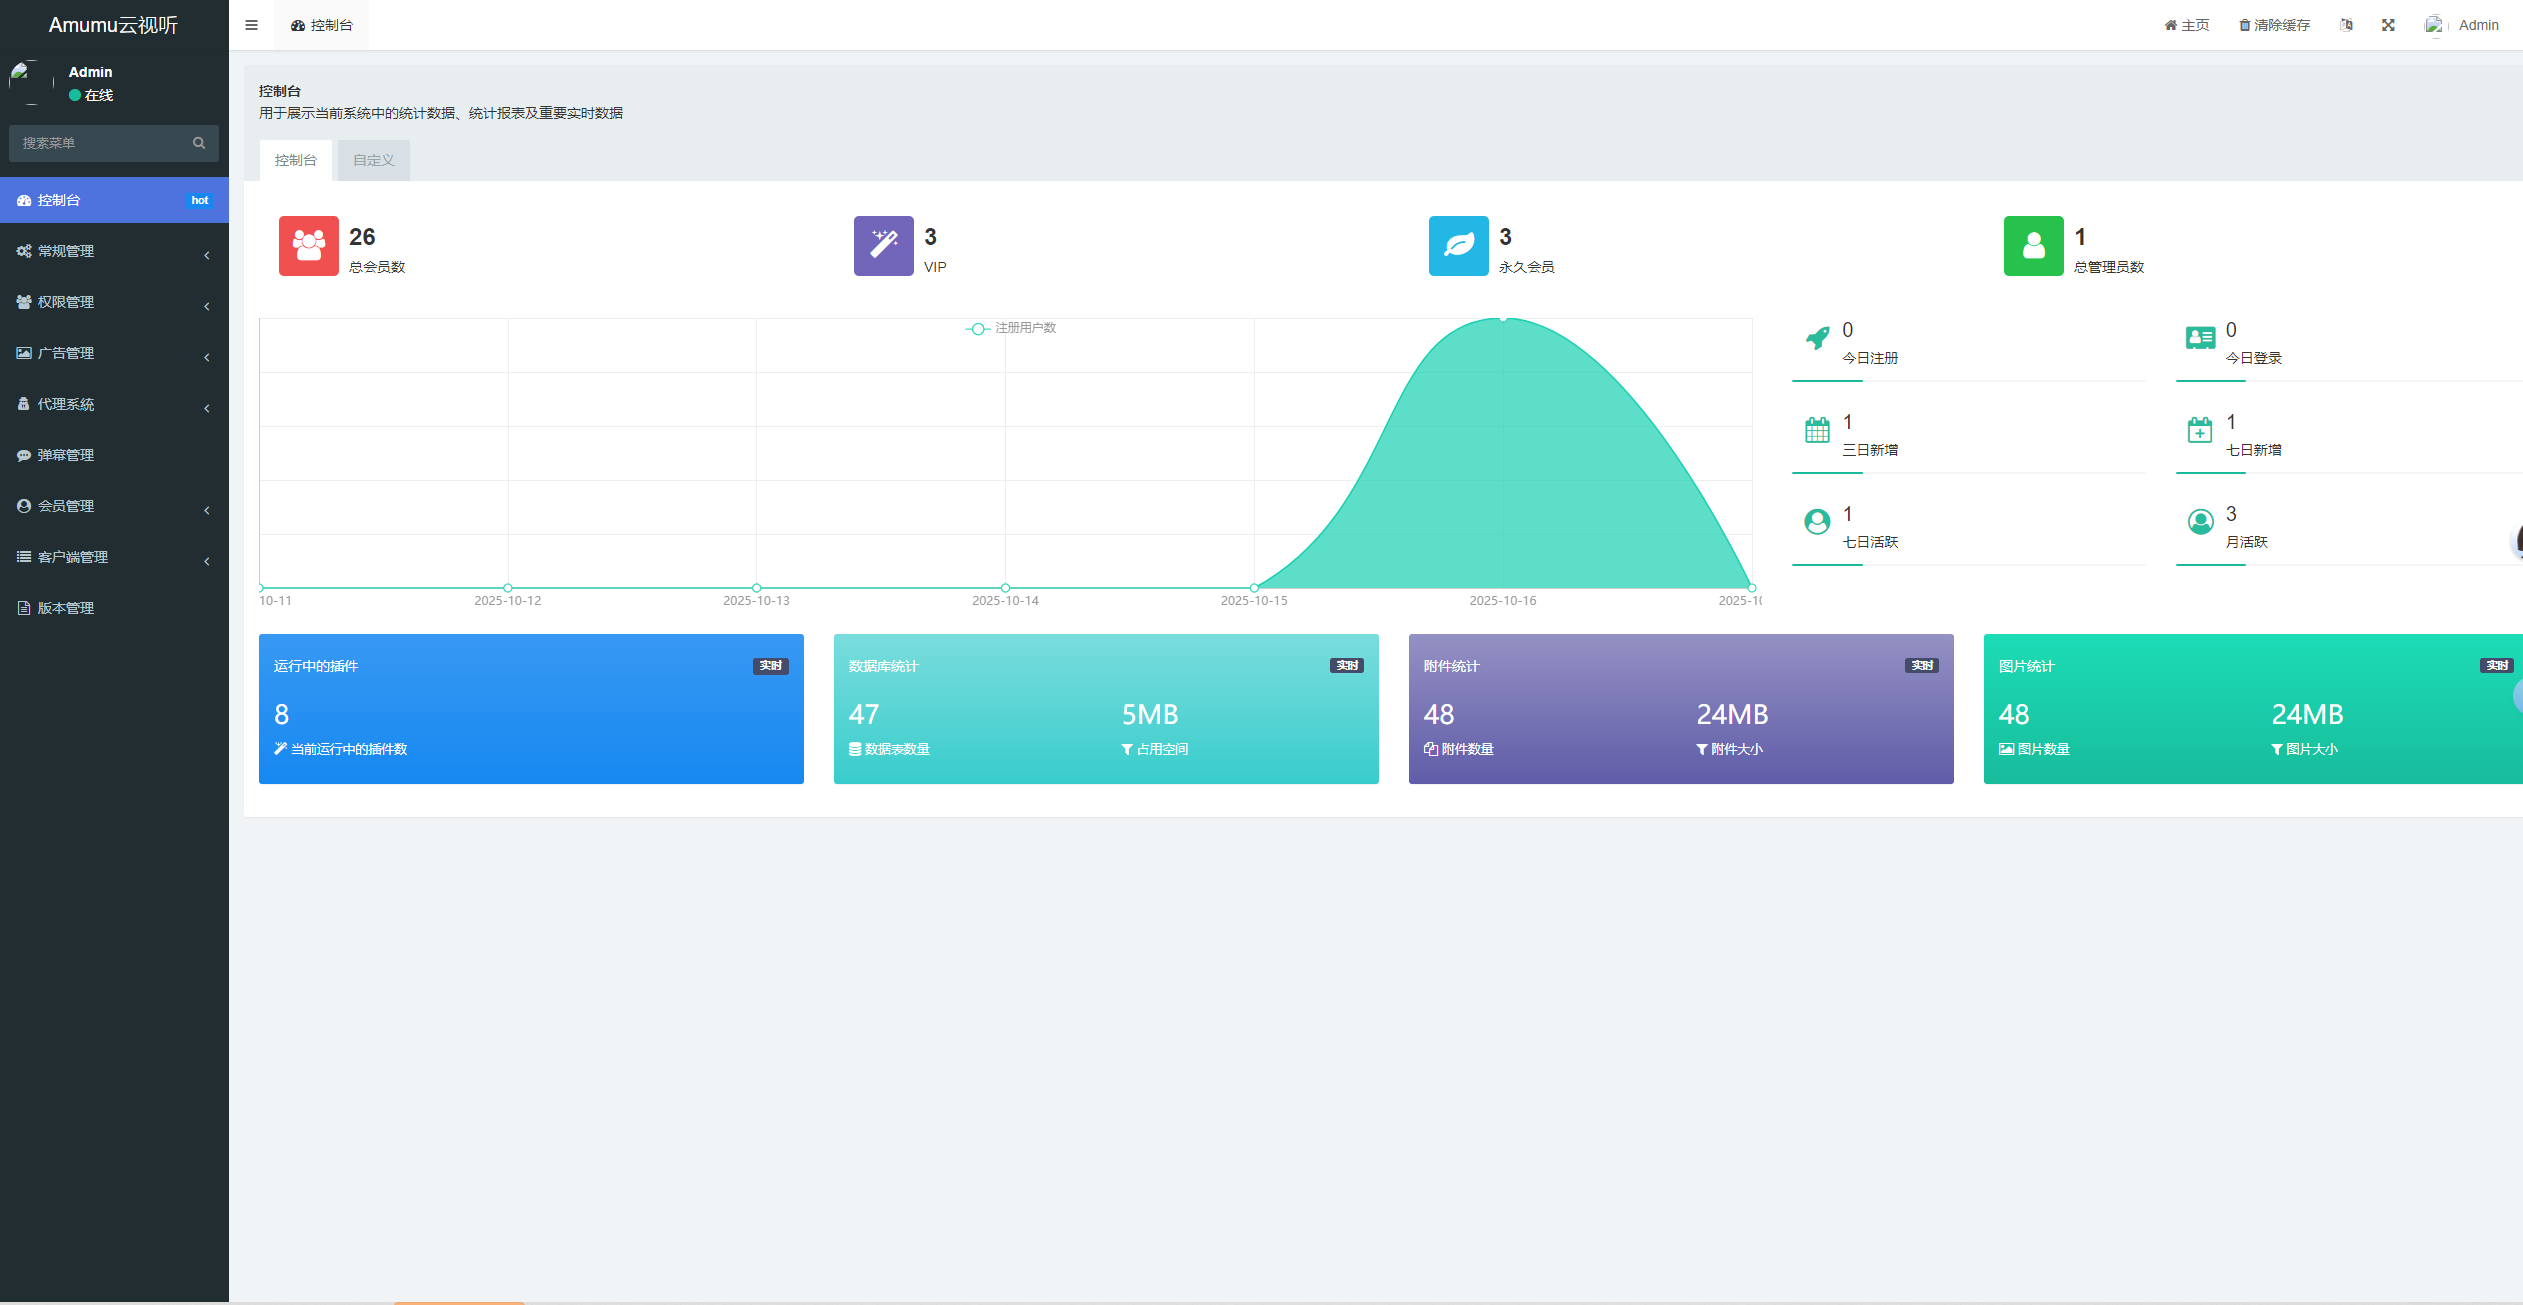Image resolution: width=2523 pixels, height=1305 pixels.
Task: Click the rocket icon for 今日注册
Action: (1817, 339)
